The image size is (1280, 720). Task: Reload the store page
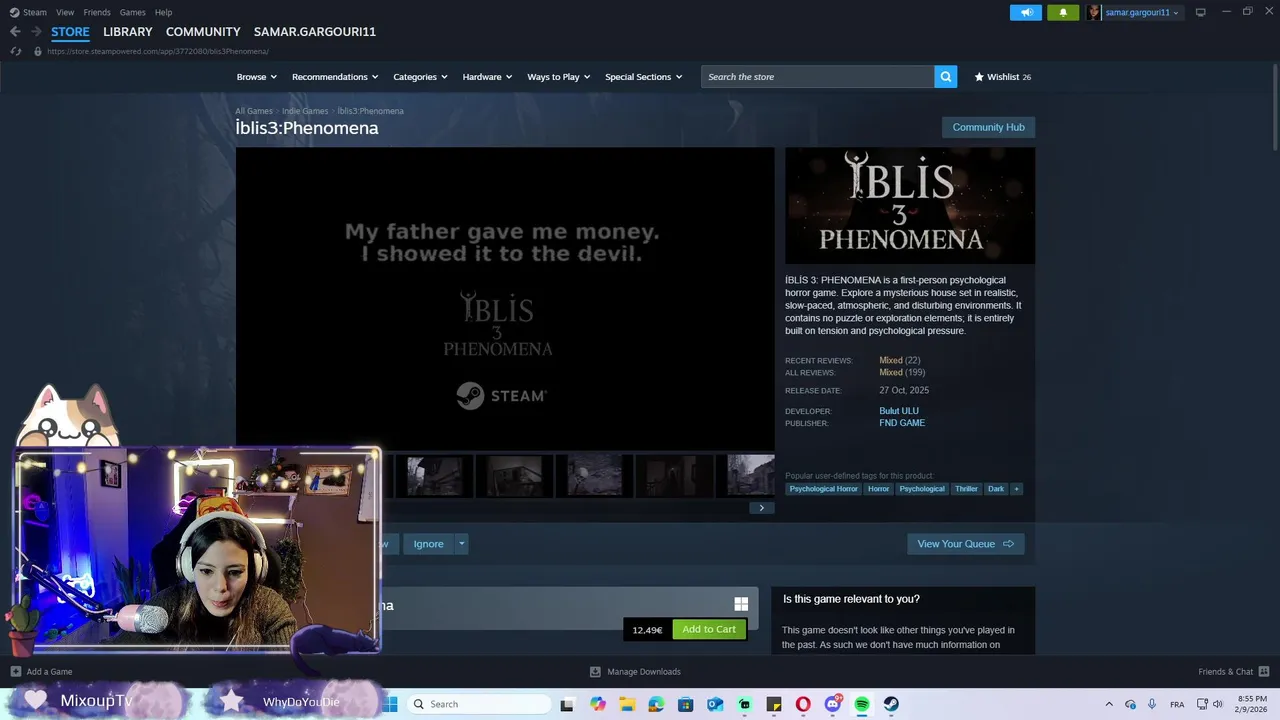[x=16, y=51]
